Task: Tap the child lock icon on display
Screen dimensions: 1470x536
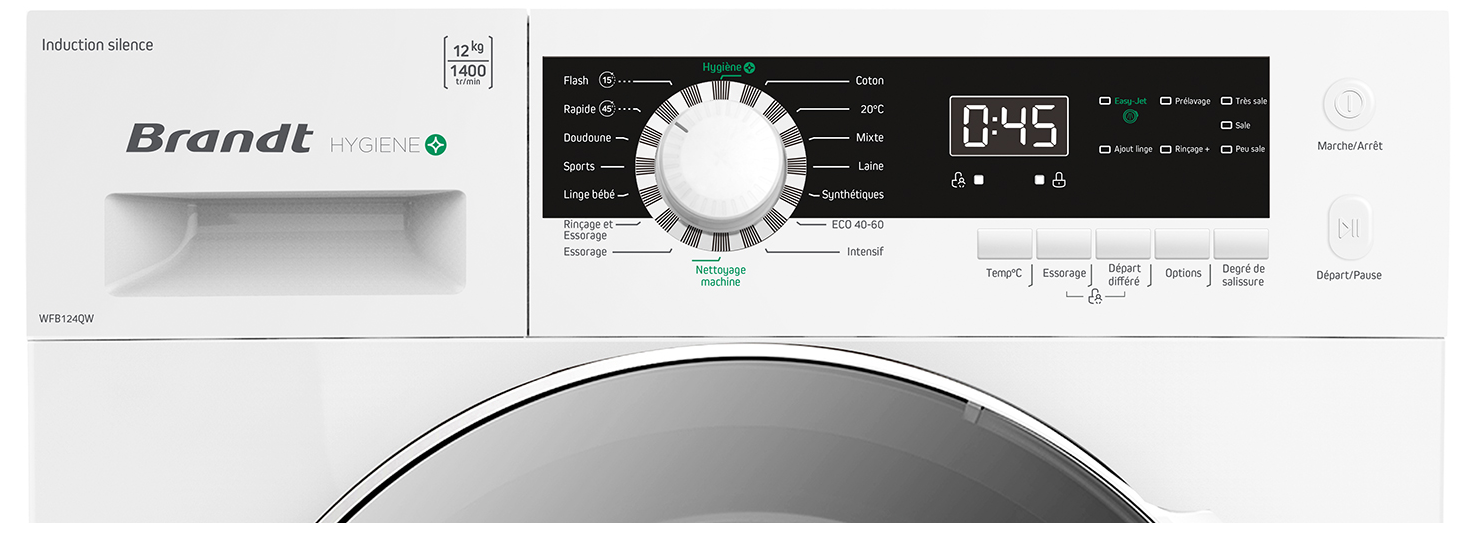Action: [x=958, y=181]
